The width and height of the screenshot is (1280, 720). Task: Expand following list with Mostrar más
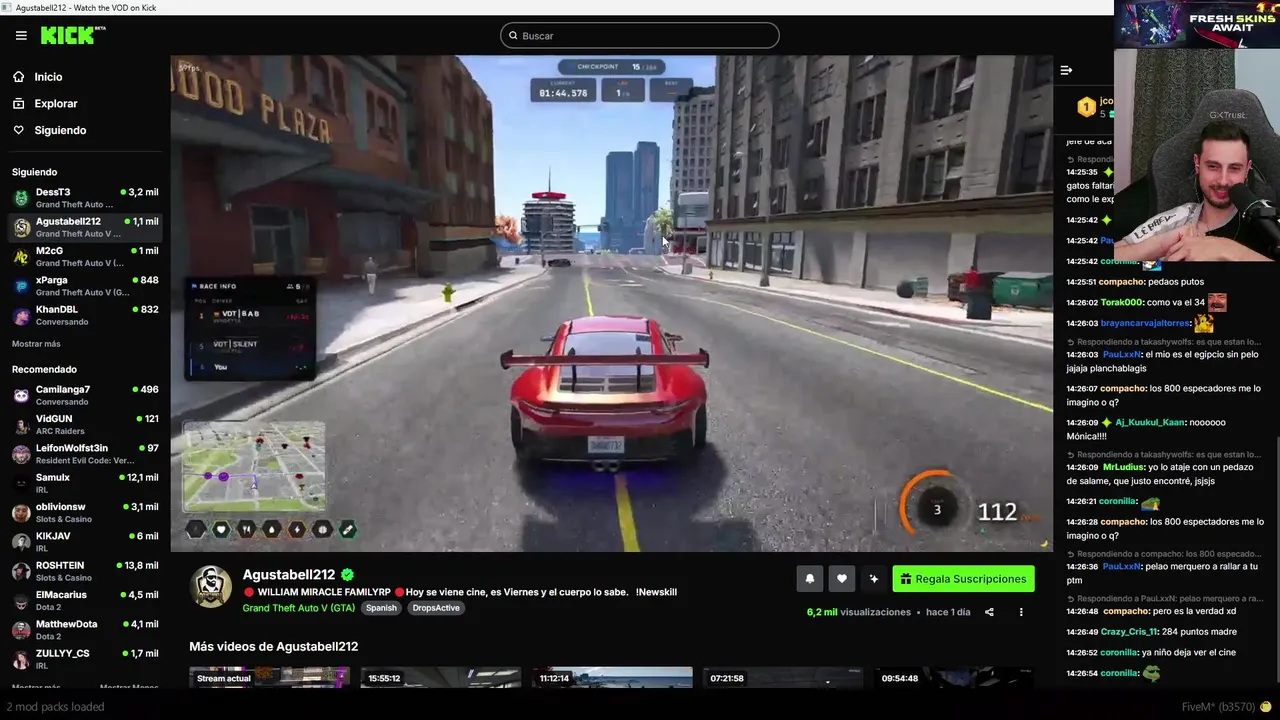pyautogui.click(x=36, y=344)
